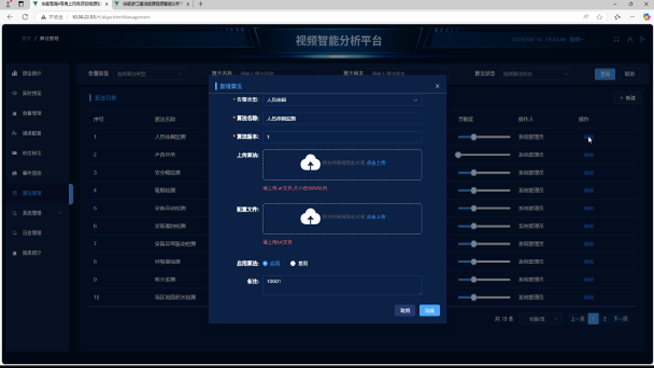Click the edit link in row 4
This screenshot has width=654, height=368.
pyautogui.click(x=589, y=190)
